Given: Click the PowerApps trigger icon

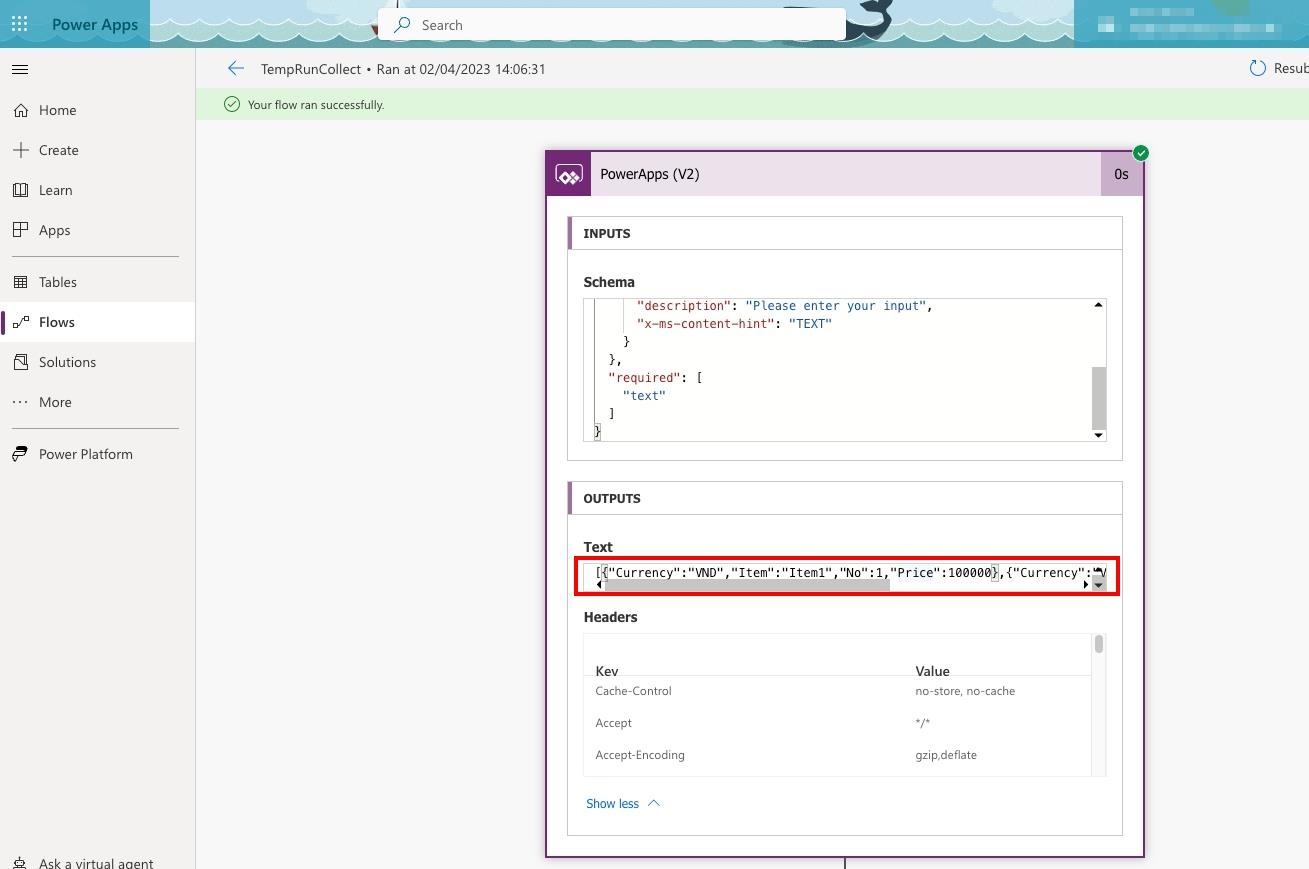Looking at the screenshot, I should click(x=569, y=175).
